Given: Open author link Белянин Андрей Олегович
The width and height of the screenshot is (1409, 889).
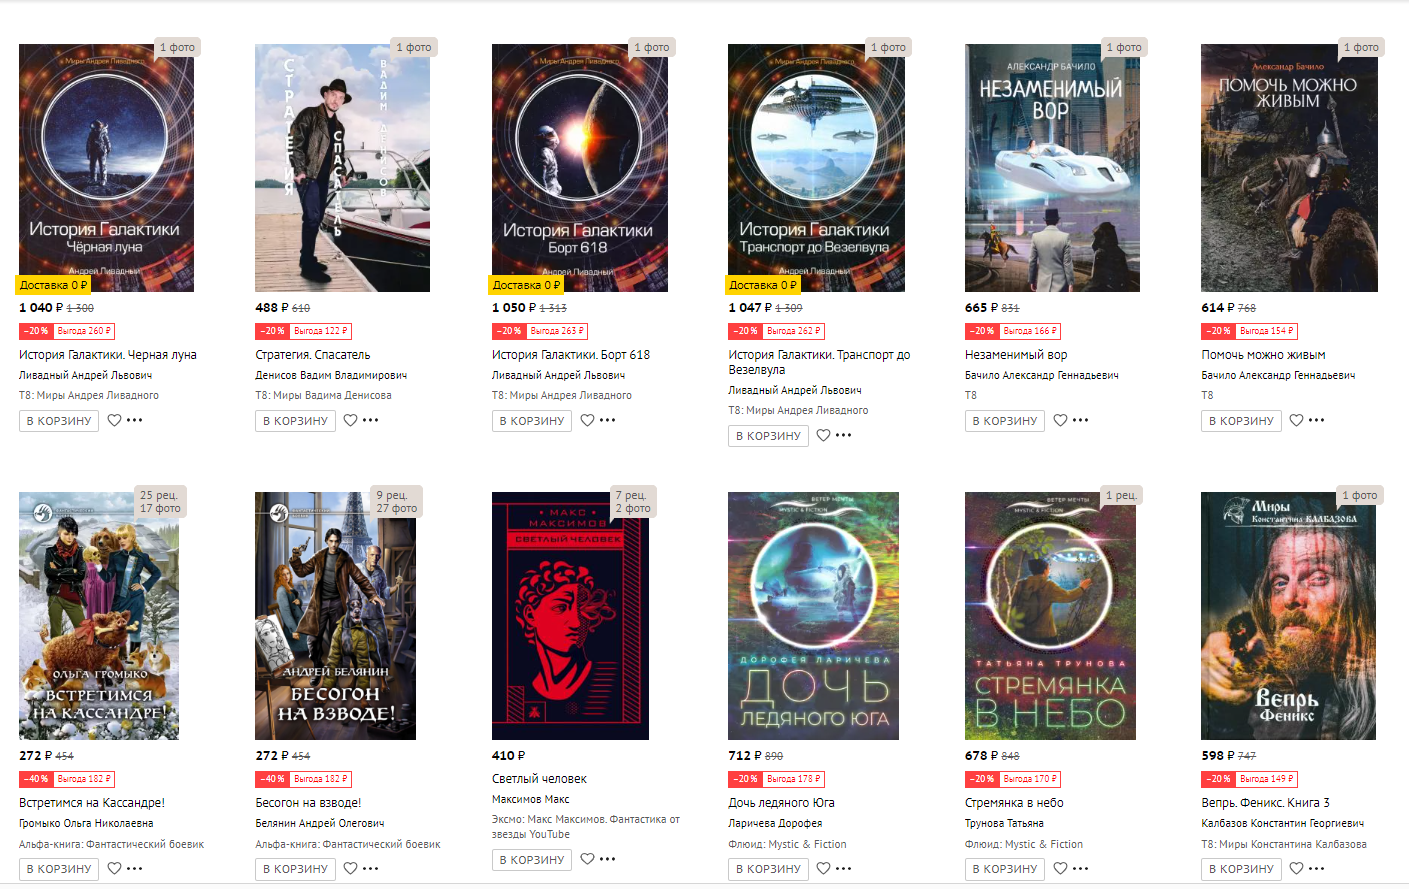Looking at the screenshot, I should pyautogui.click(x=320, y=823).
